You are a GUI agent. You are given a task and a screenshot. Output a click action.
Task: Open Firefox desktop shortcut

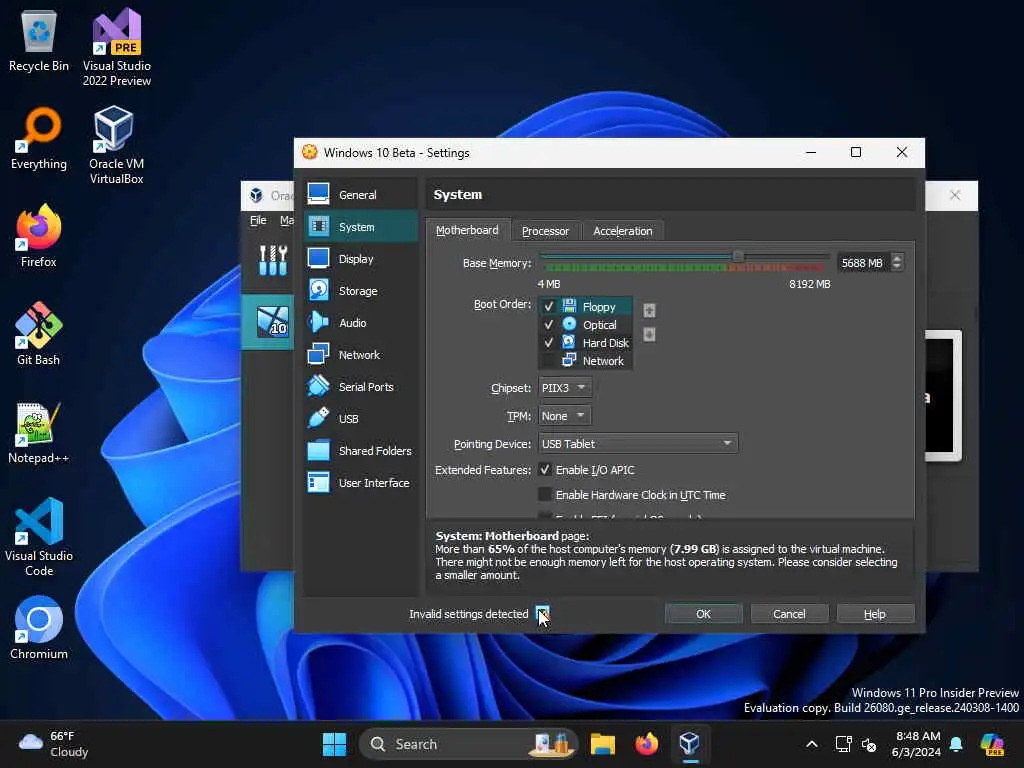39,236
